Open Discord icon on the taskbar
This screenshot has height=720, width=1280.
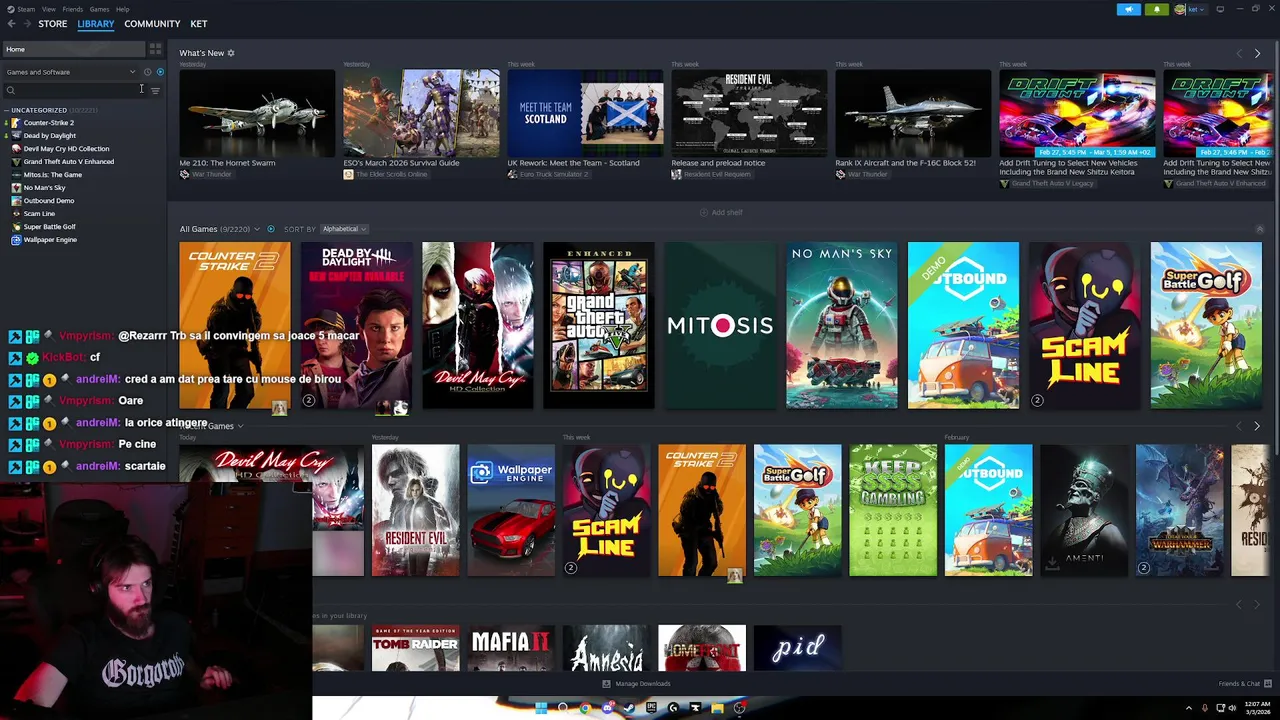607,708
